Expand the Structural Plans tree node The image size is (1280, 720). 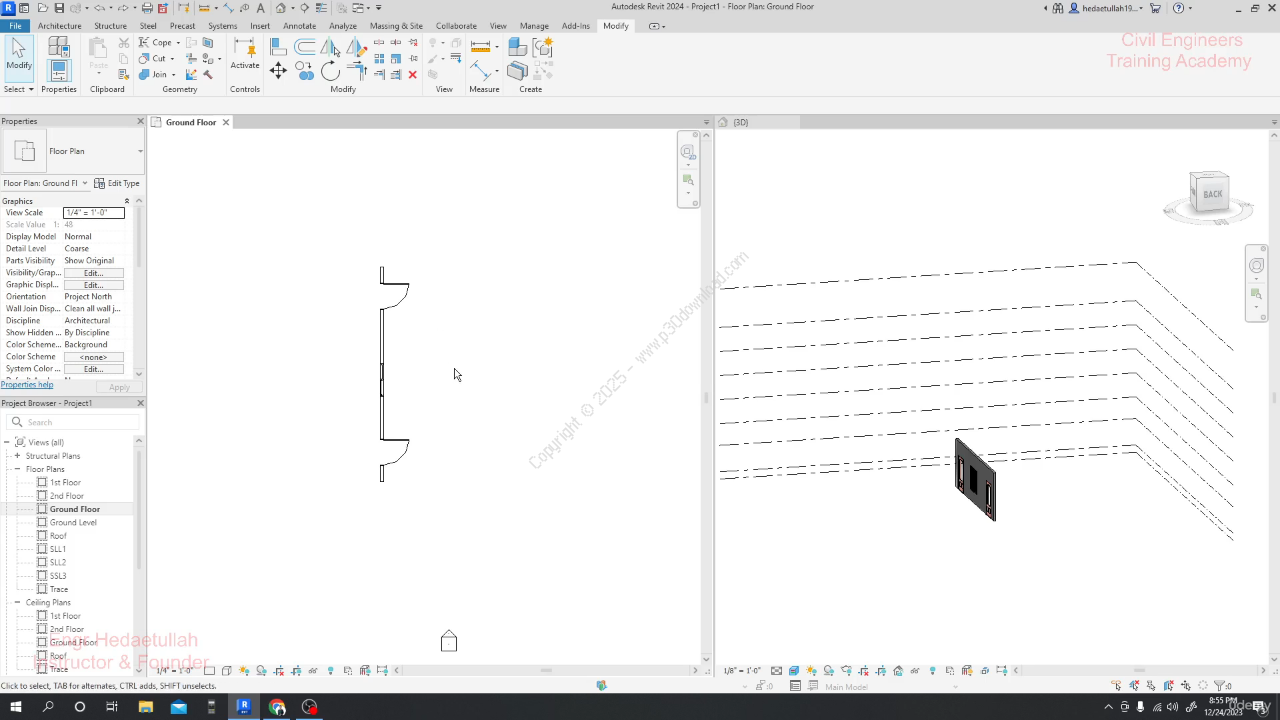pyautogui.click(x=17, y=456)
